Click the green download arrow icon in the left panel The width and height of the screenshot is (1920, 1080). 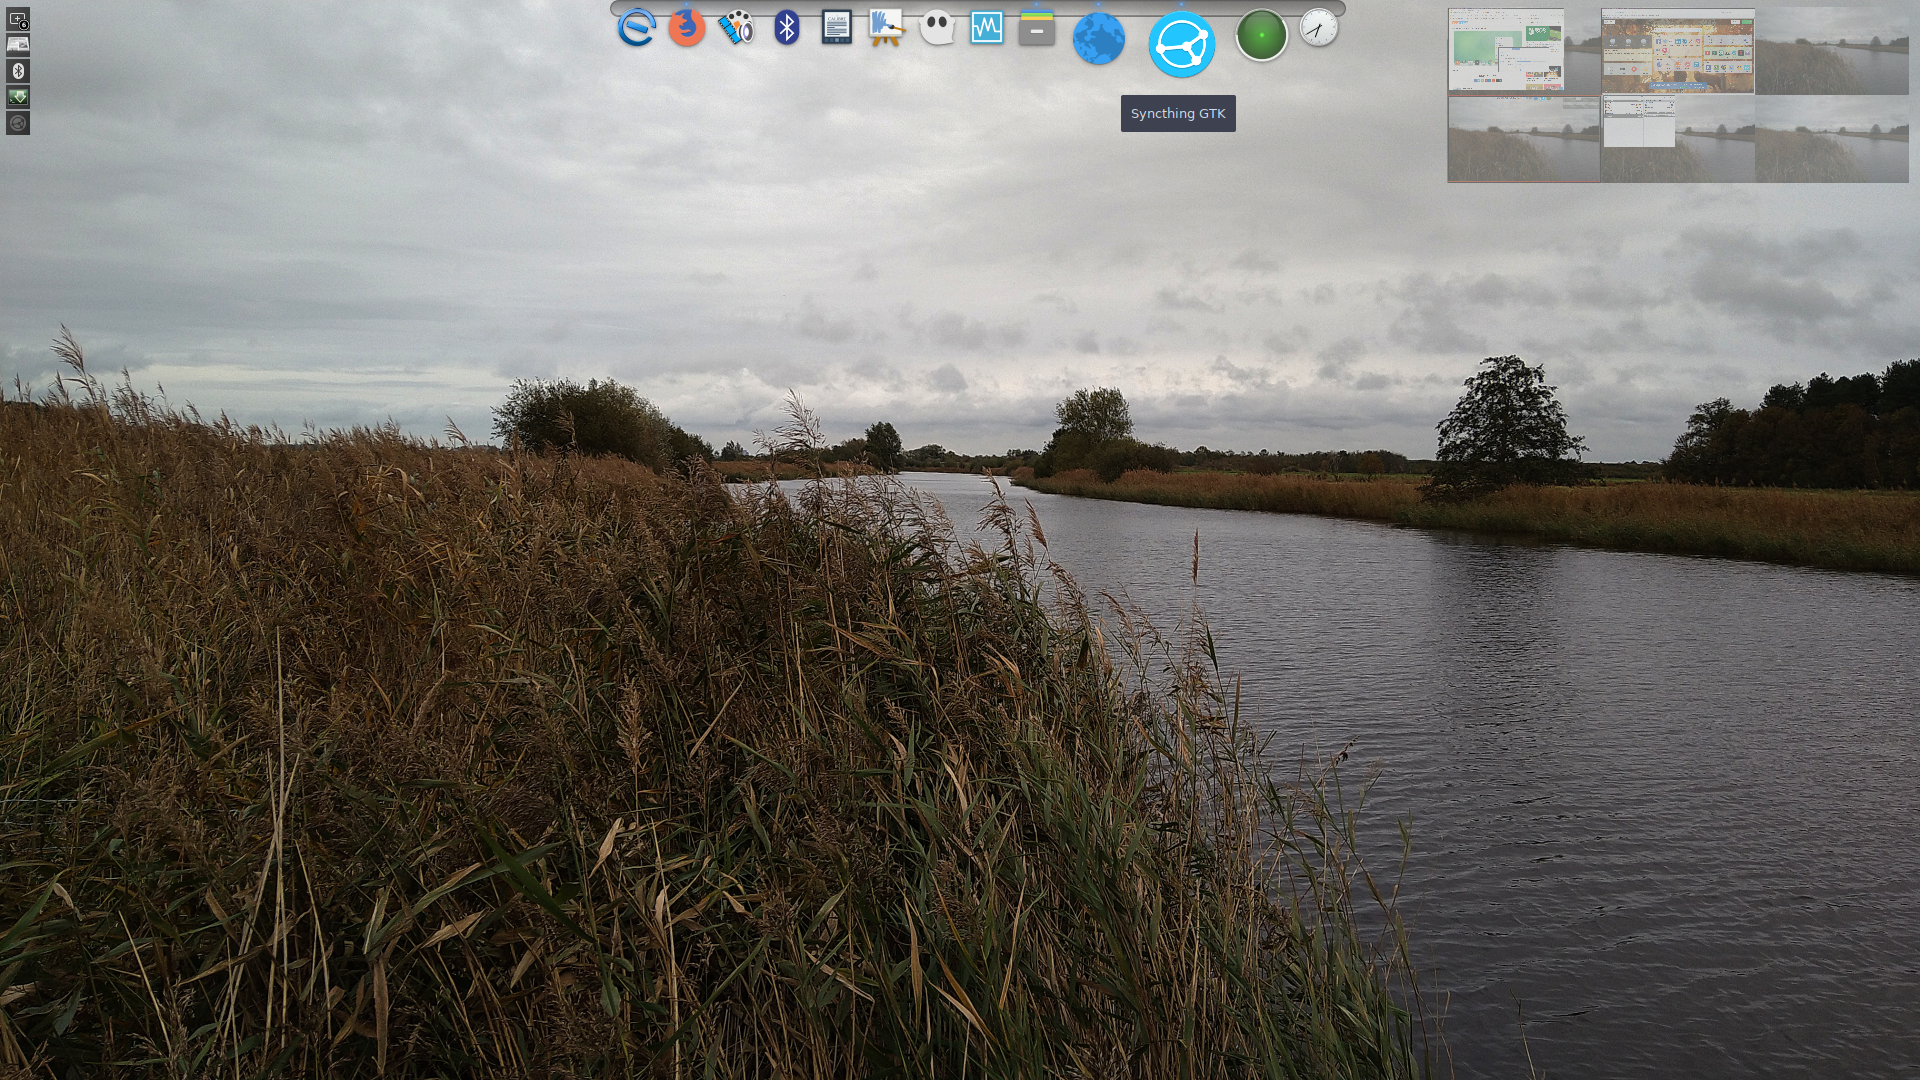click(17, 96)
